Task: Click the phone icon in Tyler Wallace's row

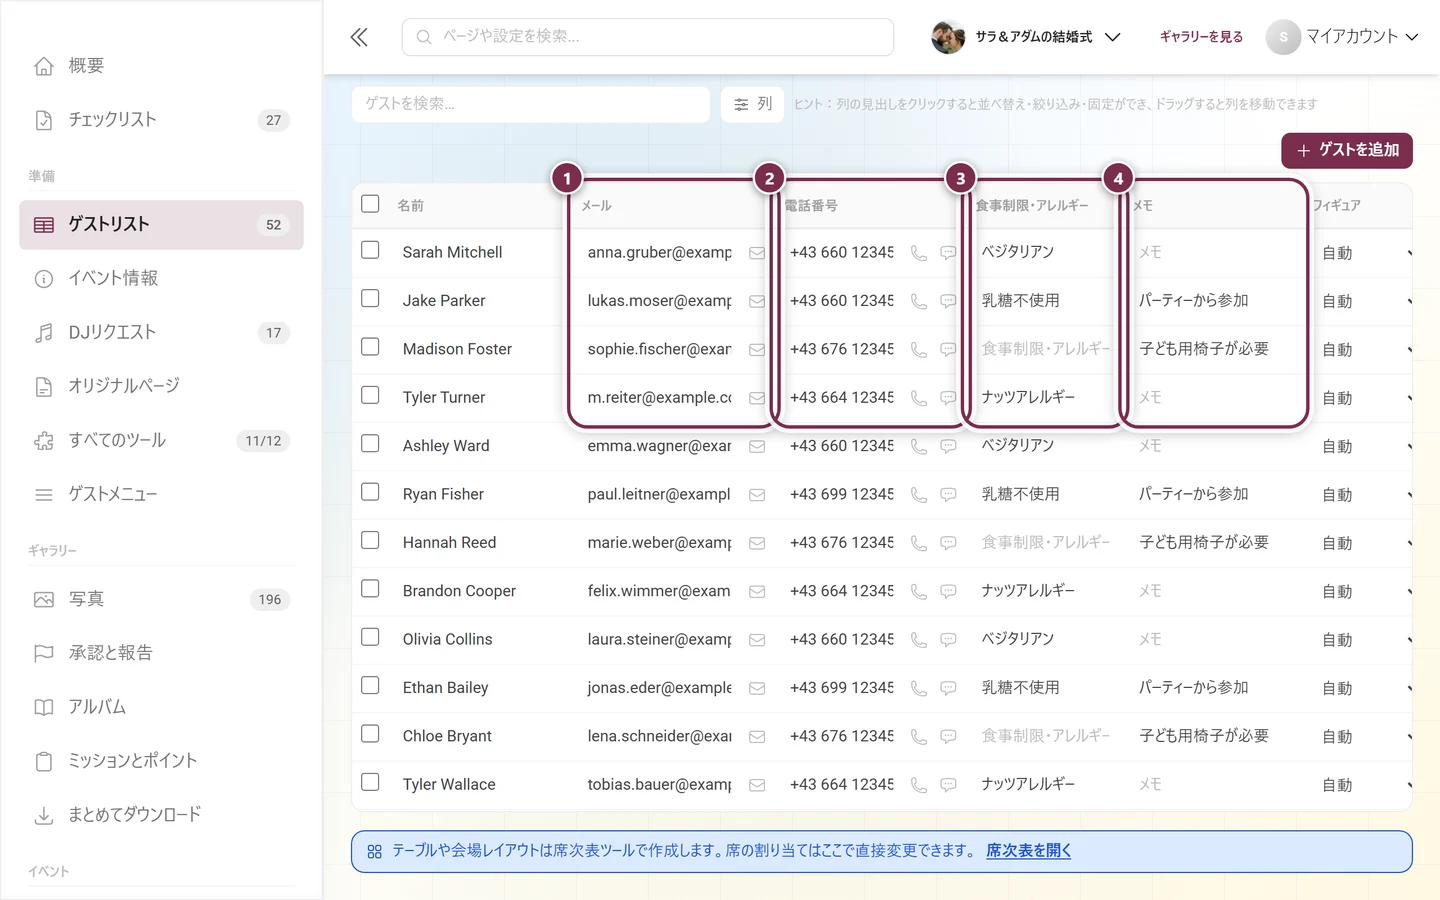Action: (919, 785)
